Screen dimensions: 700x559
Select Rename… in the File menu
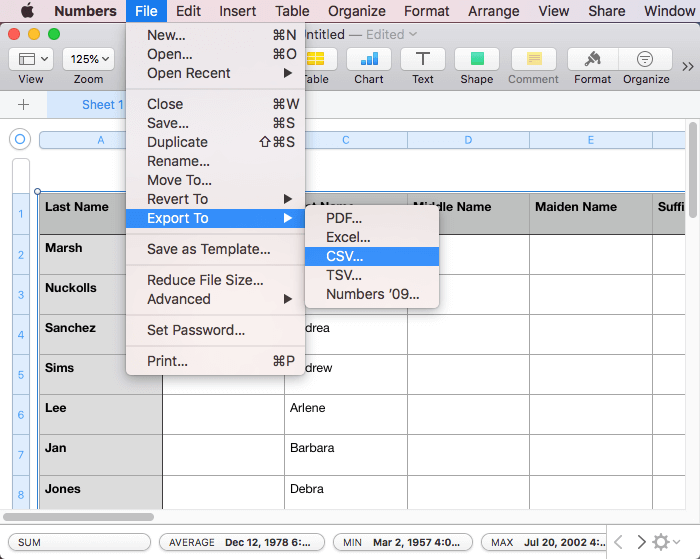pyautogui.click(x=216, y=161)
